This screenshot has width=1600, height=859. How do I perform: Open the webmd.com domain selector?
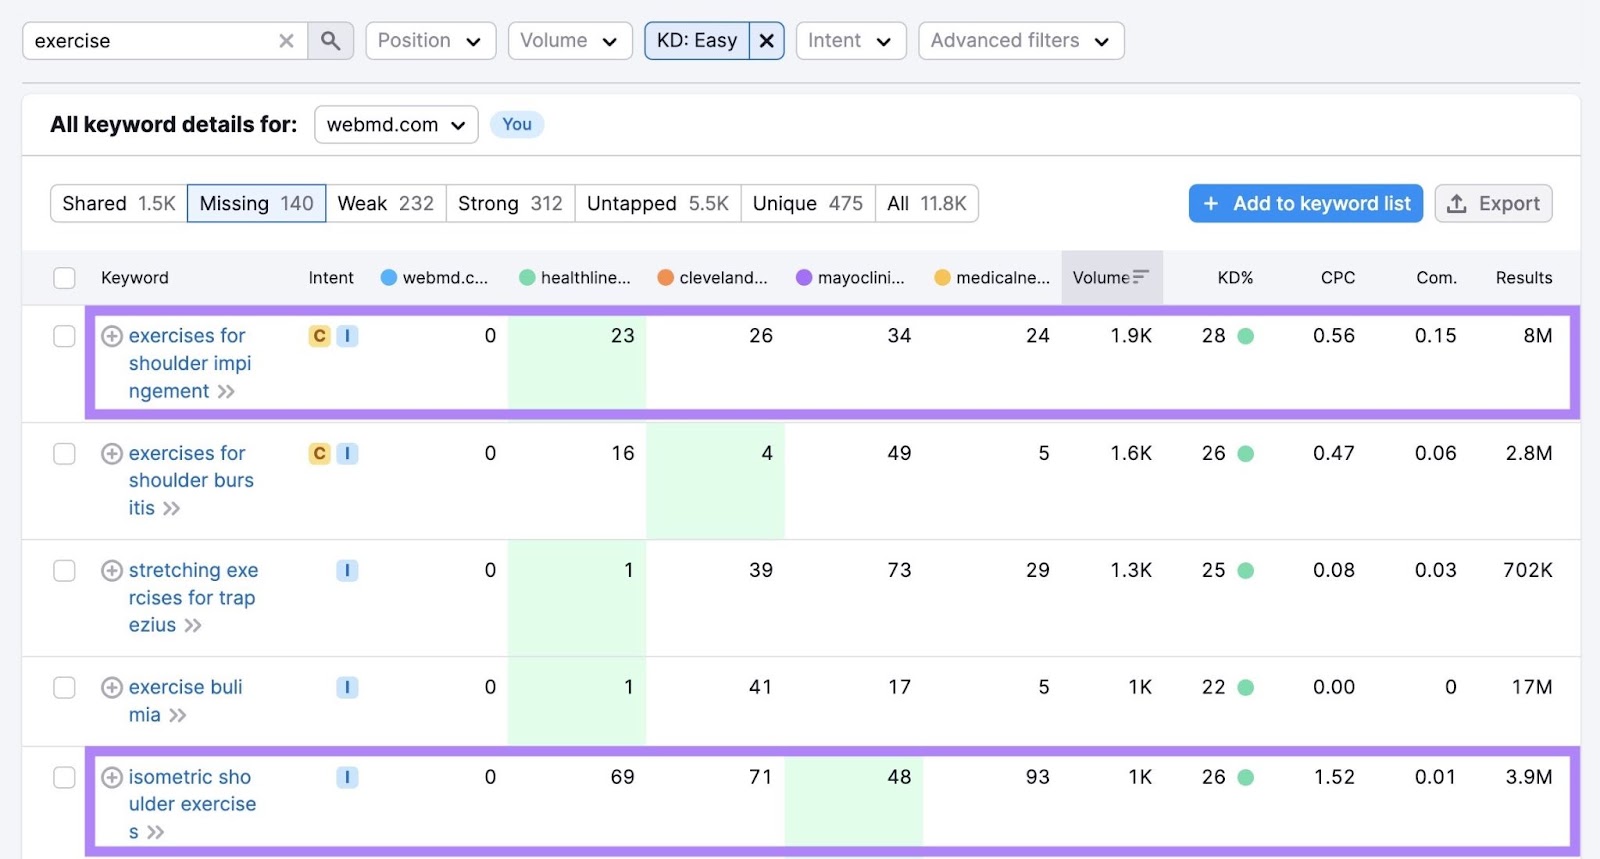click(x=396, y=125)
